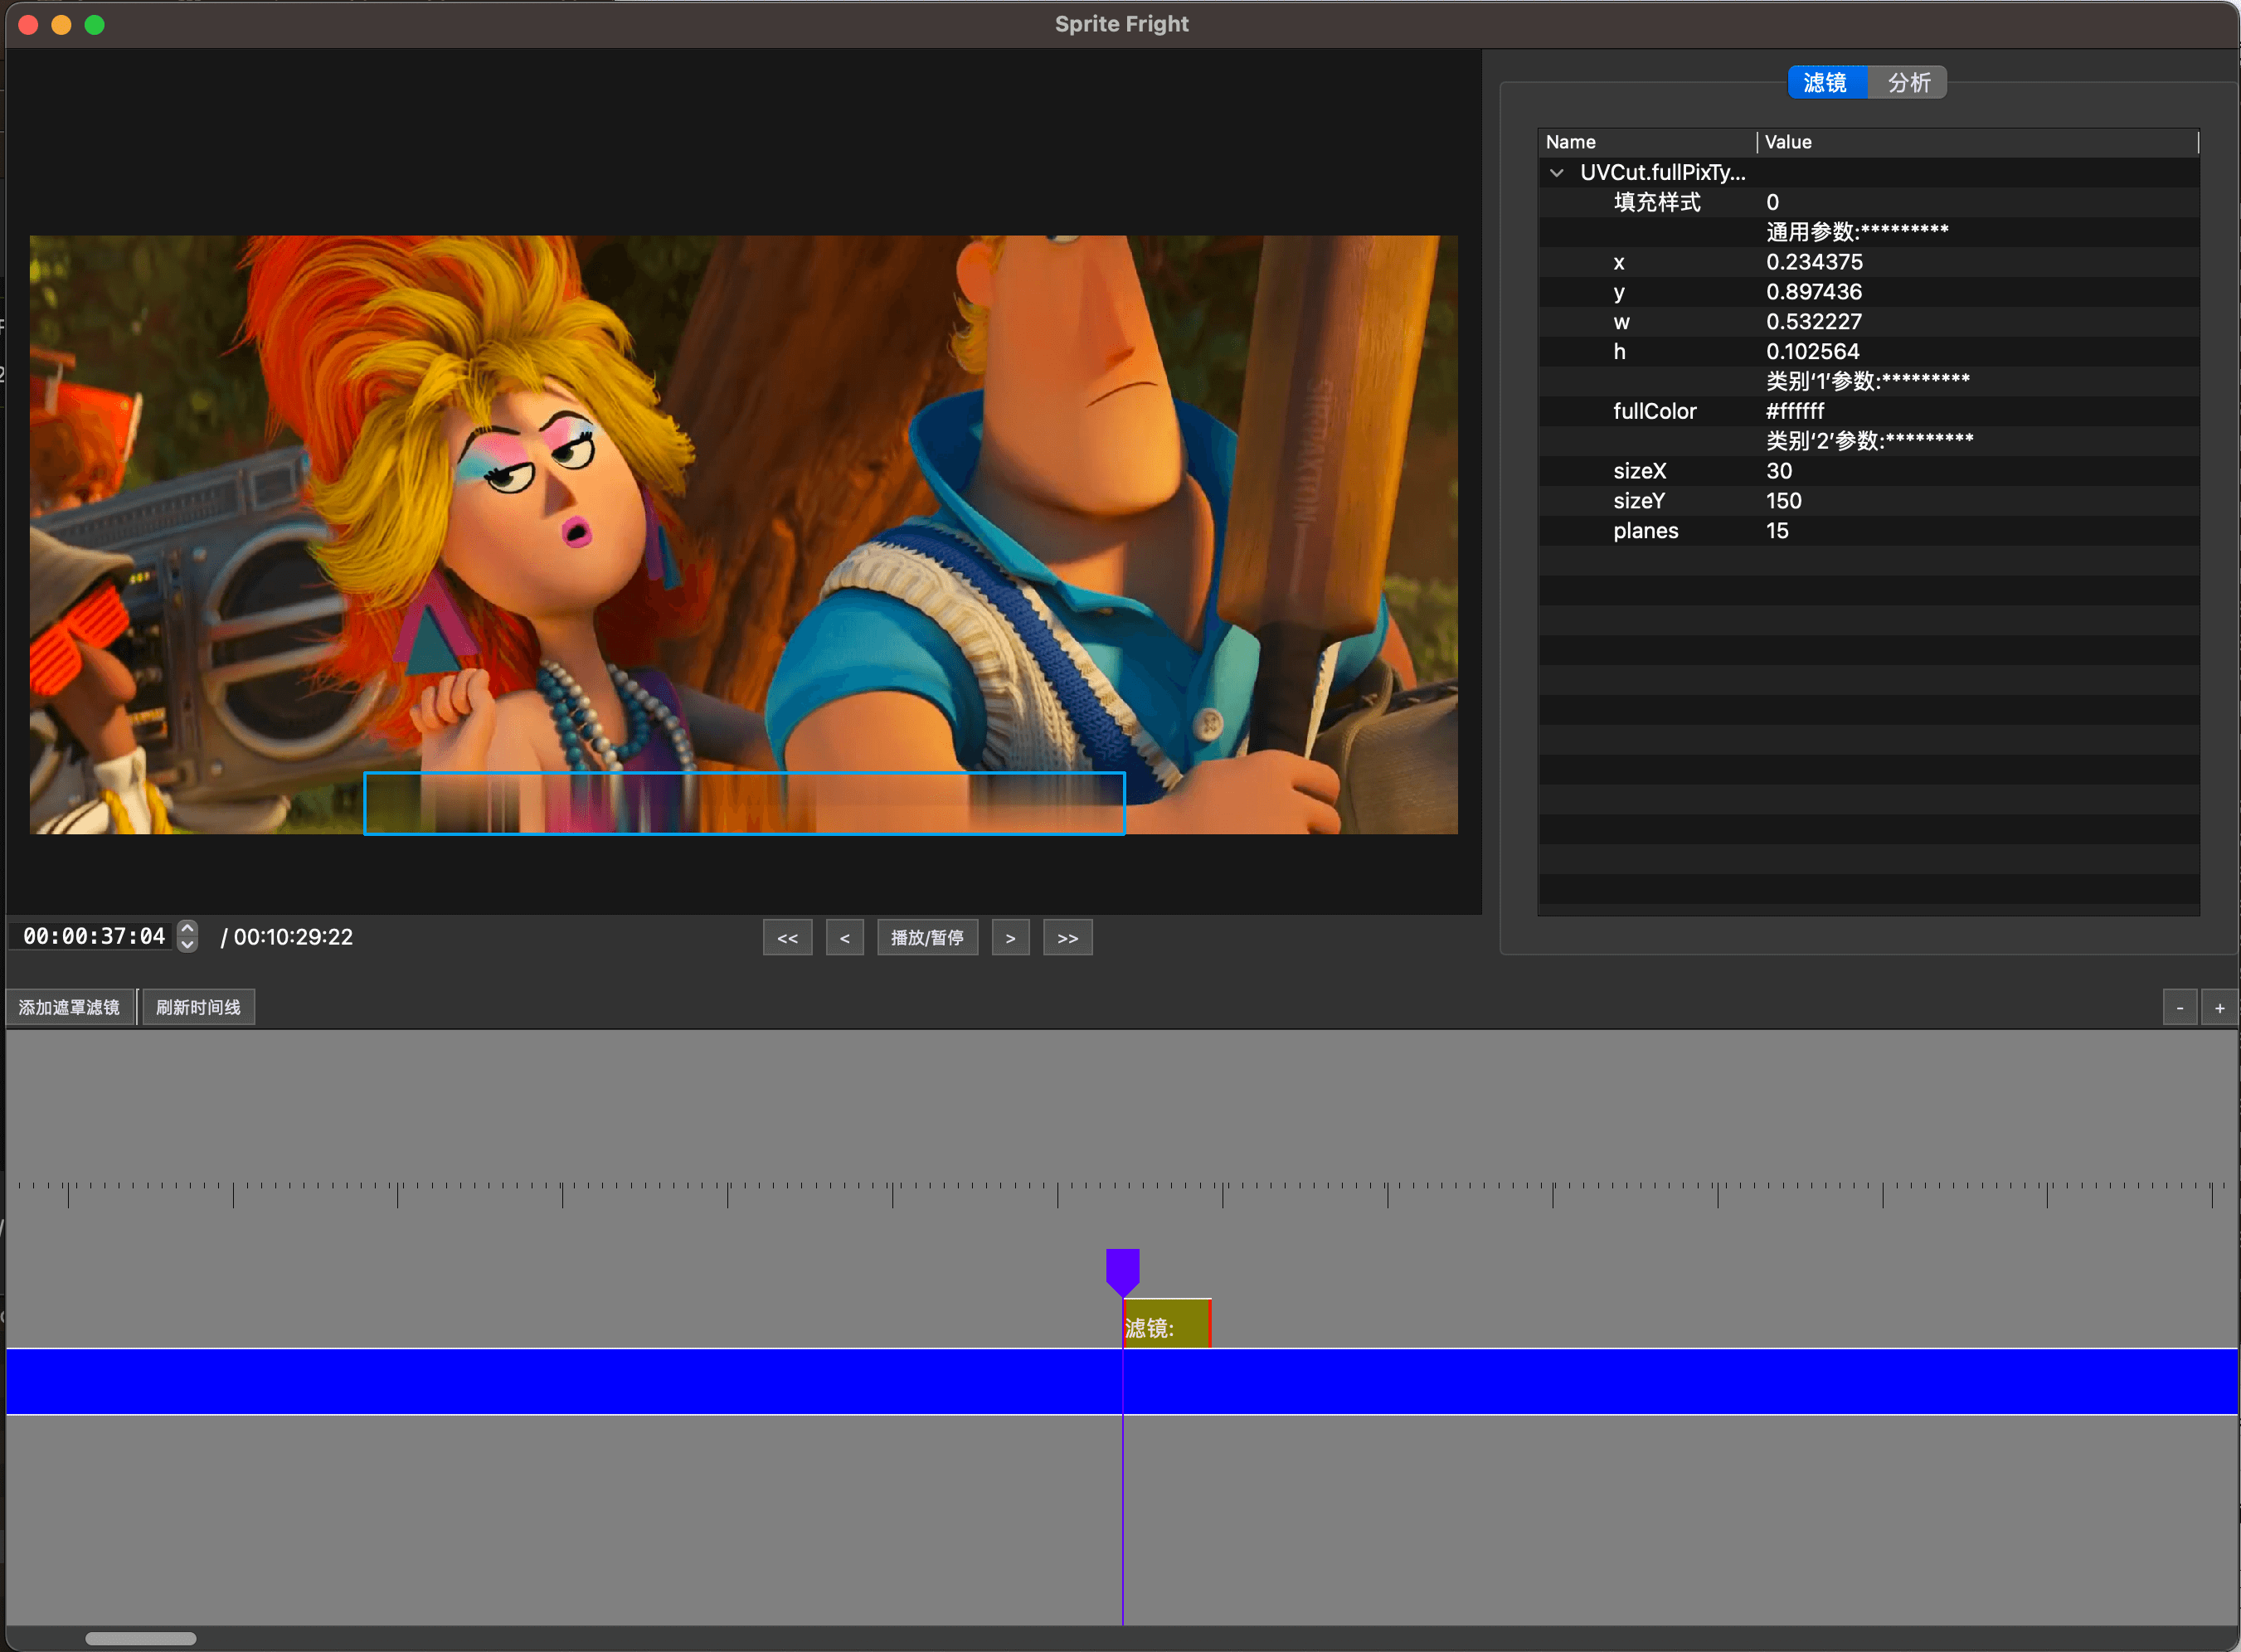Click the 添加遮罩滤镜 button

[x=69, y=1007]
